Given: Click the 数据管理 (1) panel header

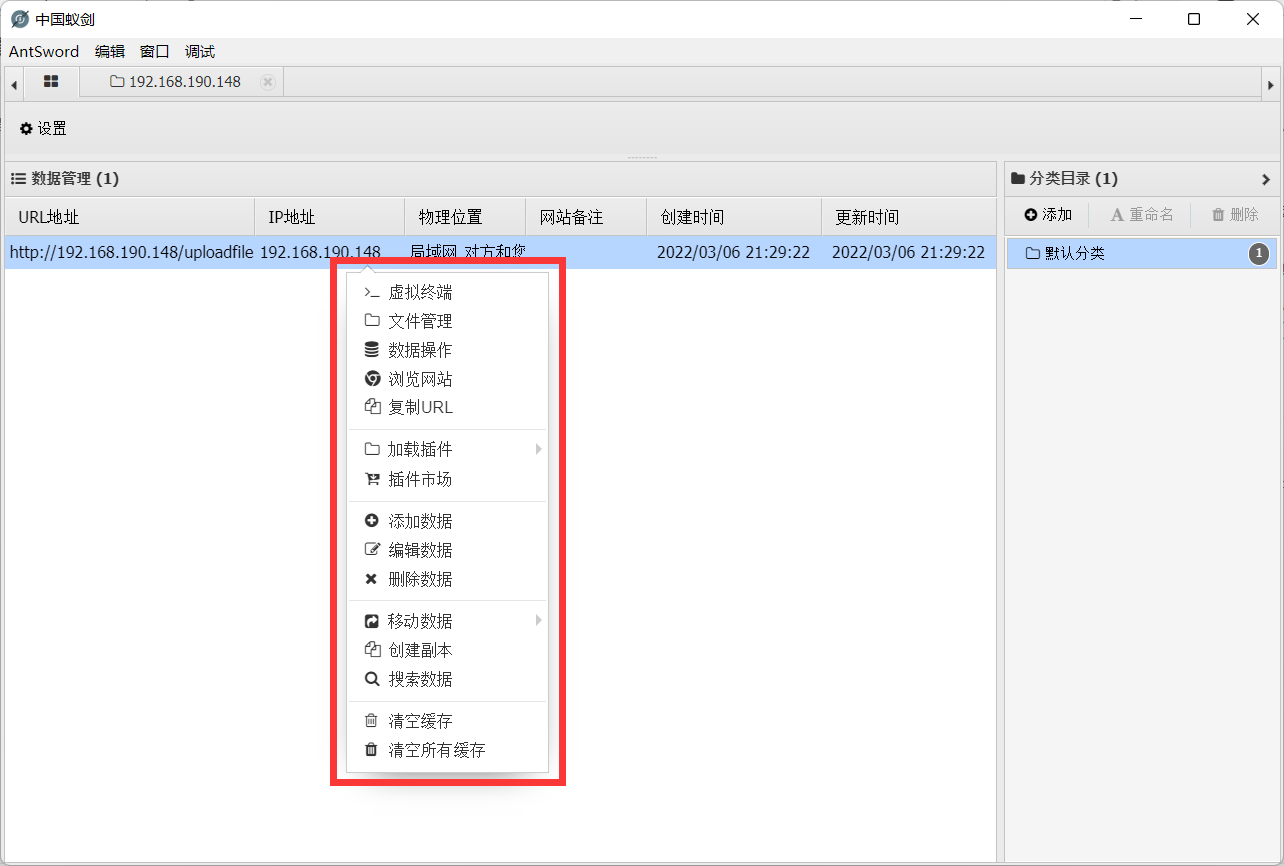Looking at the screenshot, I should point(500,179).
